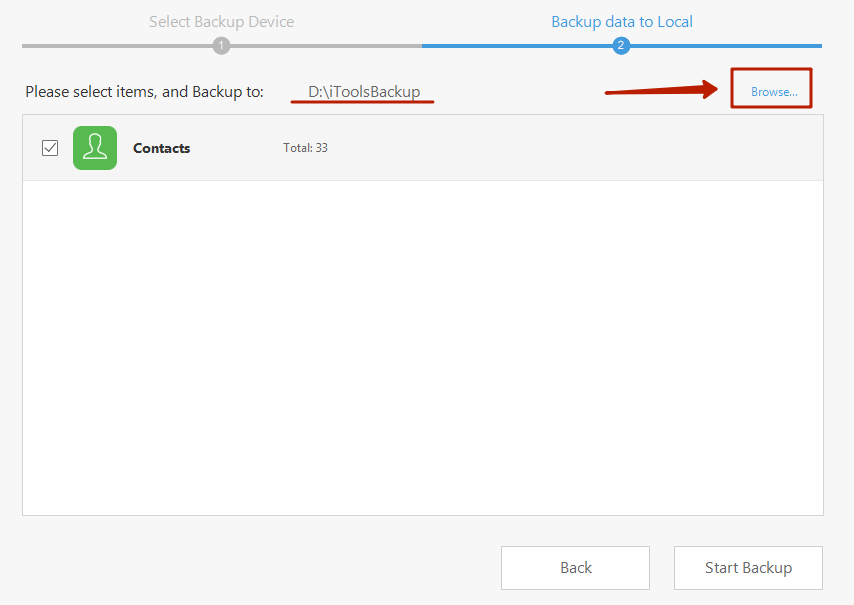
Task: Open the Browse... folder chooser link
Action: [774, 92]
